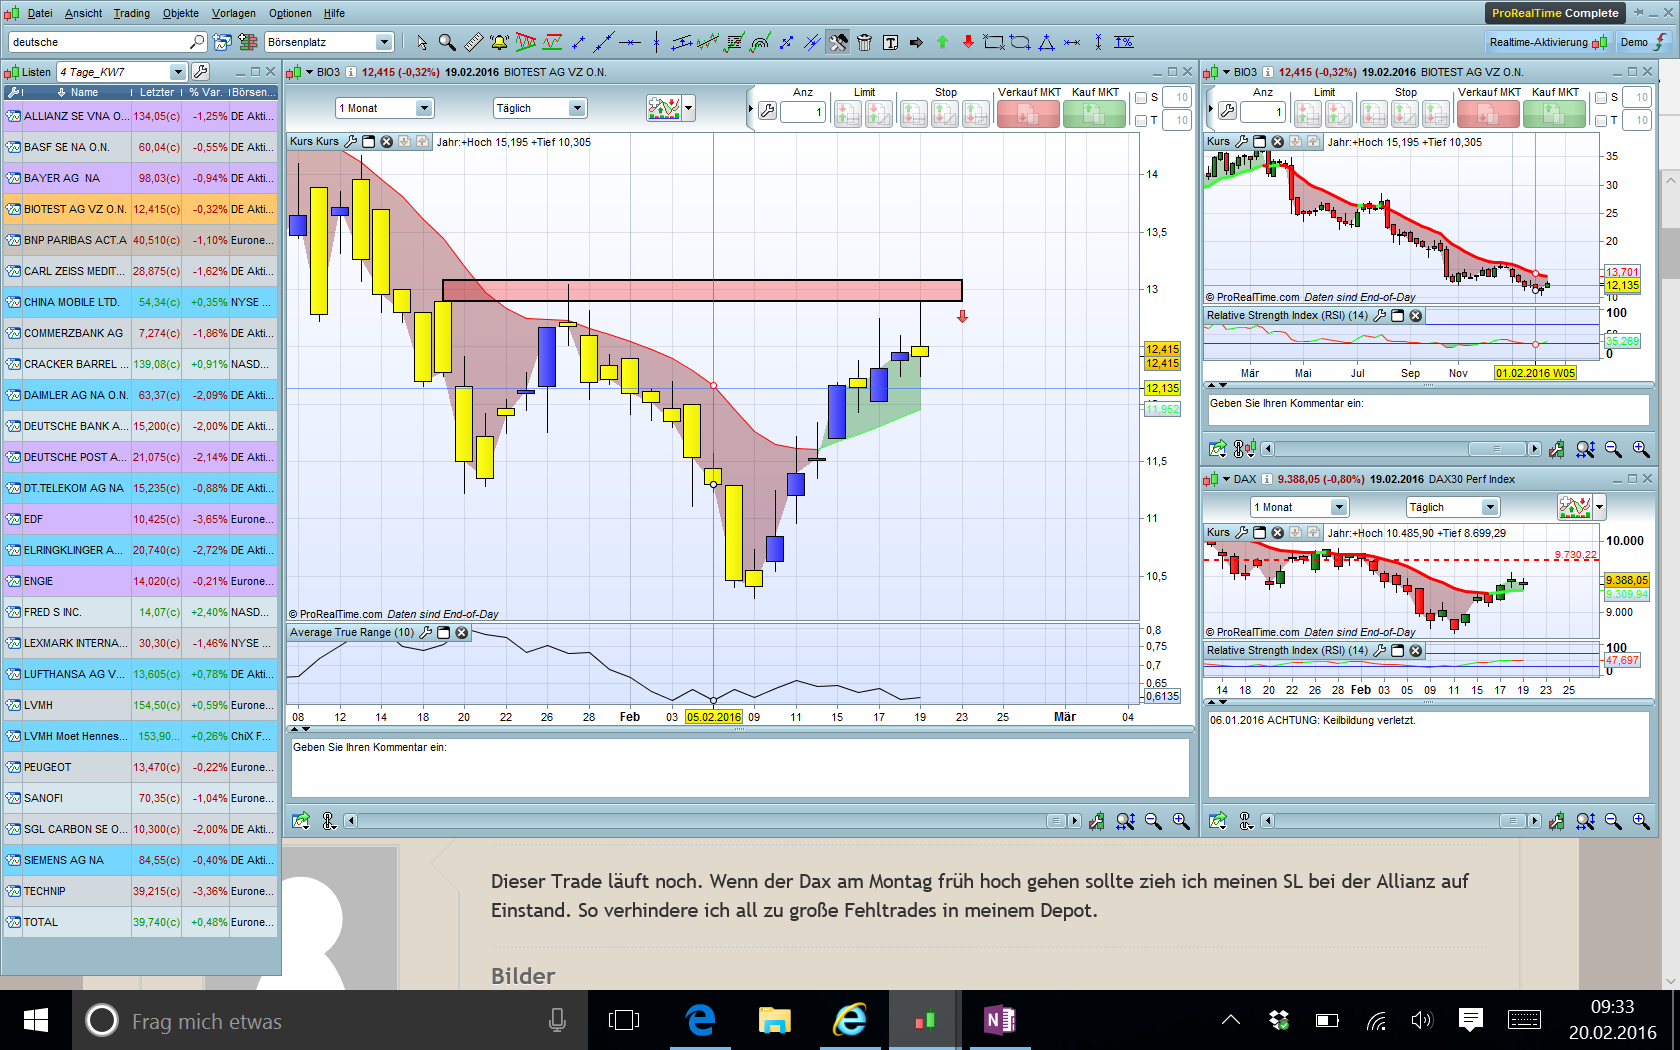Click the Kauf MKT buy button in main chart
This screenshot has height=1050, width=1680.
pos(1094,114)
